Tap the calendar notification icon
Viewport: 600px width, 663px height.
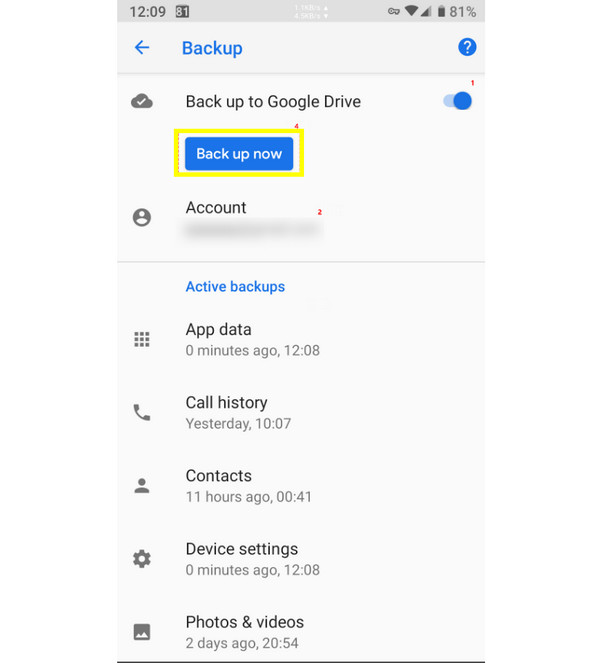[x=182, y=11]
